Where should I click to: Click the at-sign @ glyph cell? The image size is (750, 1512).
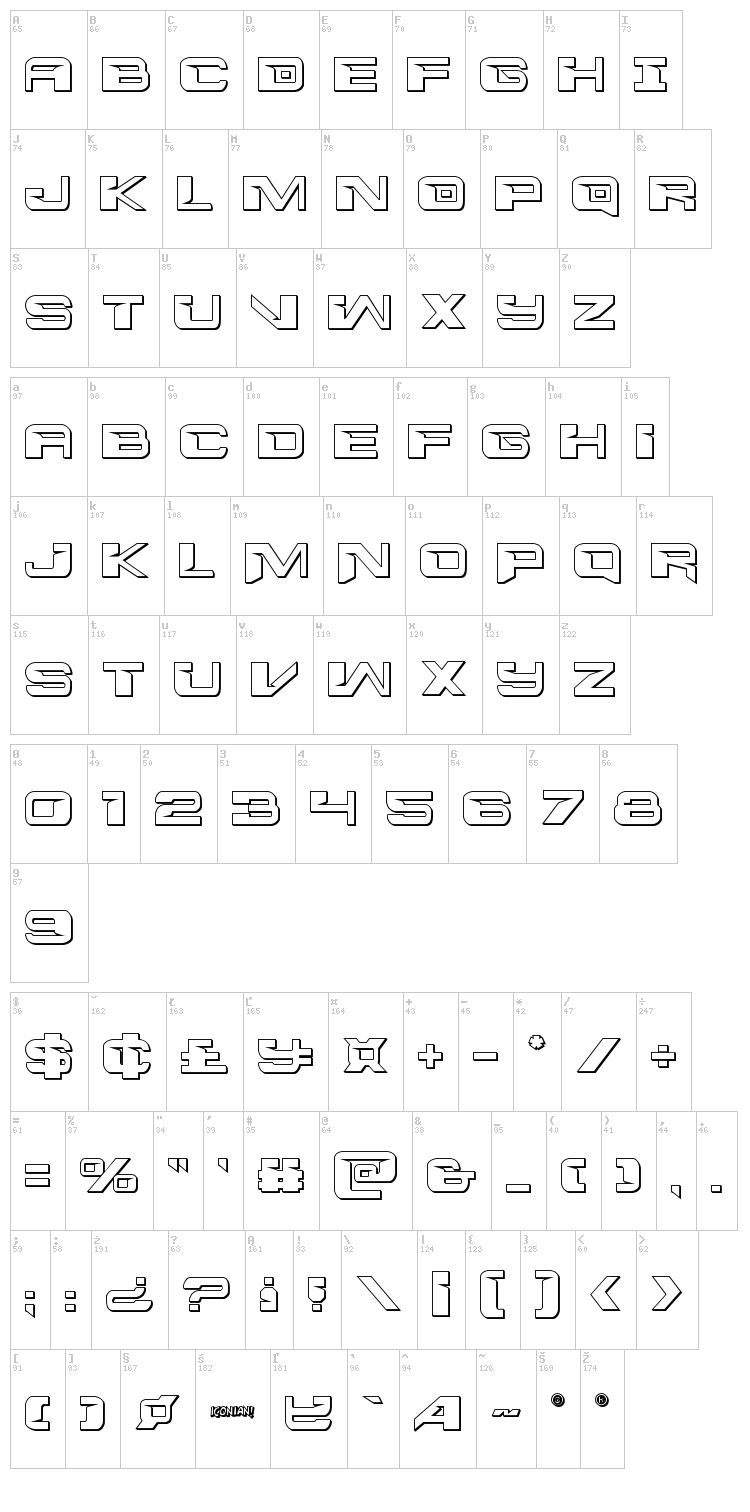(366, 1172)
